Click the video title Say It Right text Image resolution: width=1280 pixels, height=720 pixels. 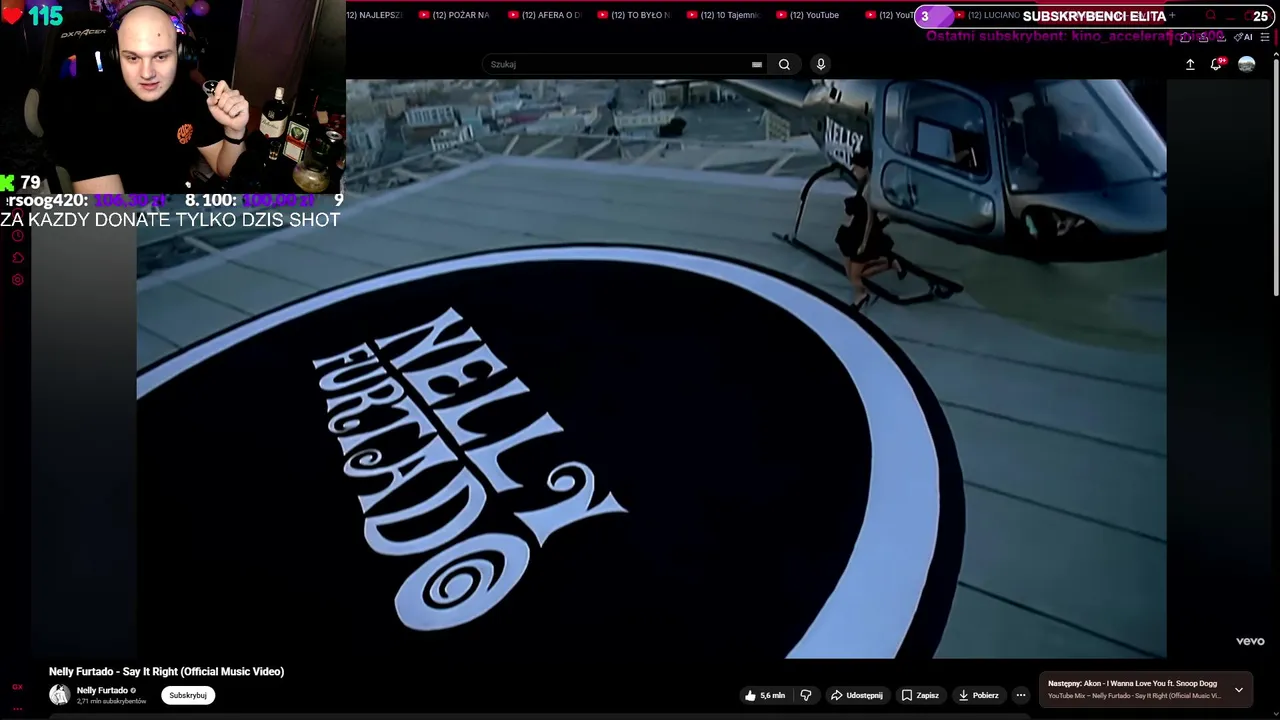pos(167,671)
